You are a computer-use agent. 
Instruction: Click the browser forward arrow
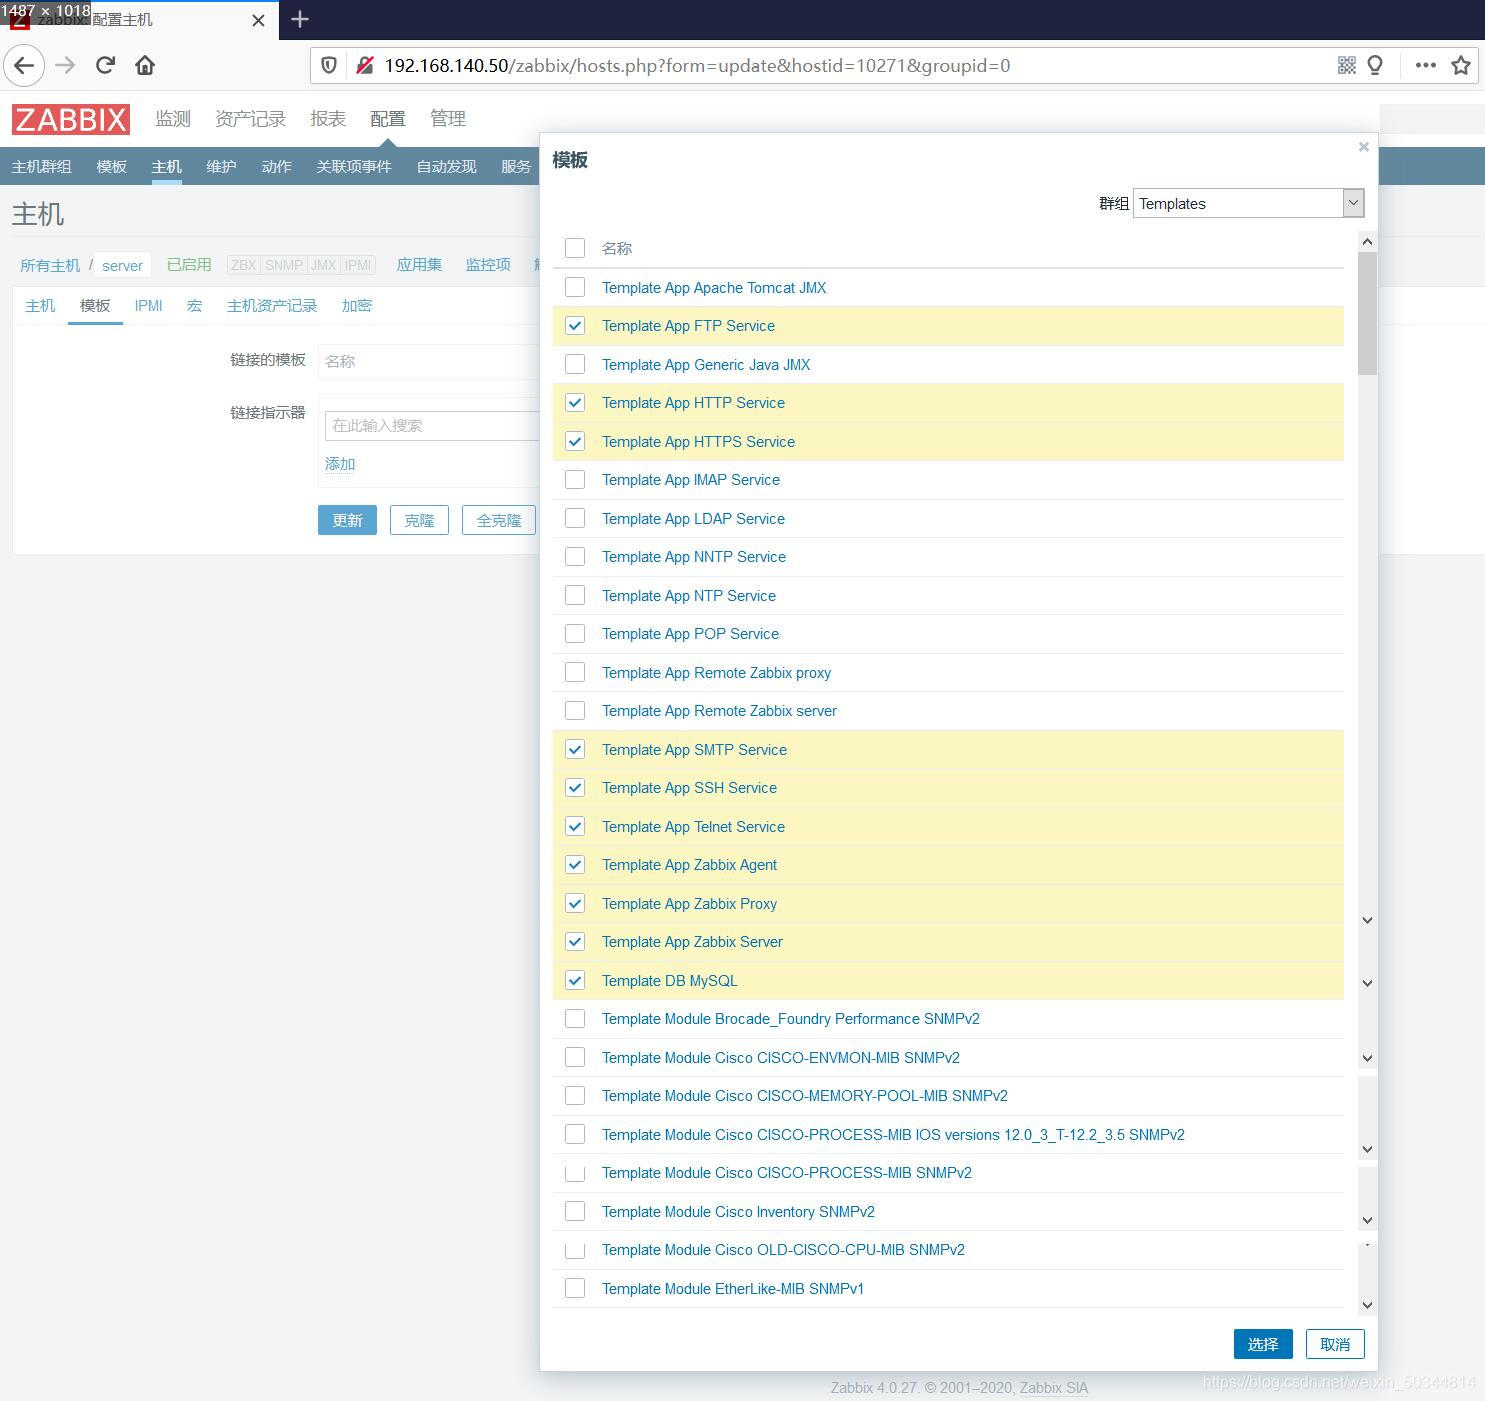[65, 66]
